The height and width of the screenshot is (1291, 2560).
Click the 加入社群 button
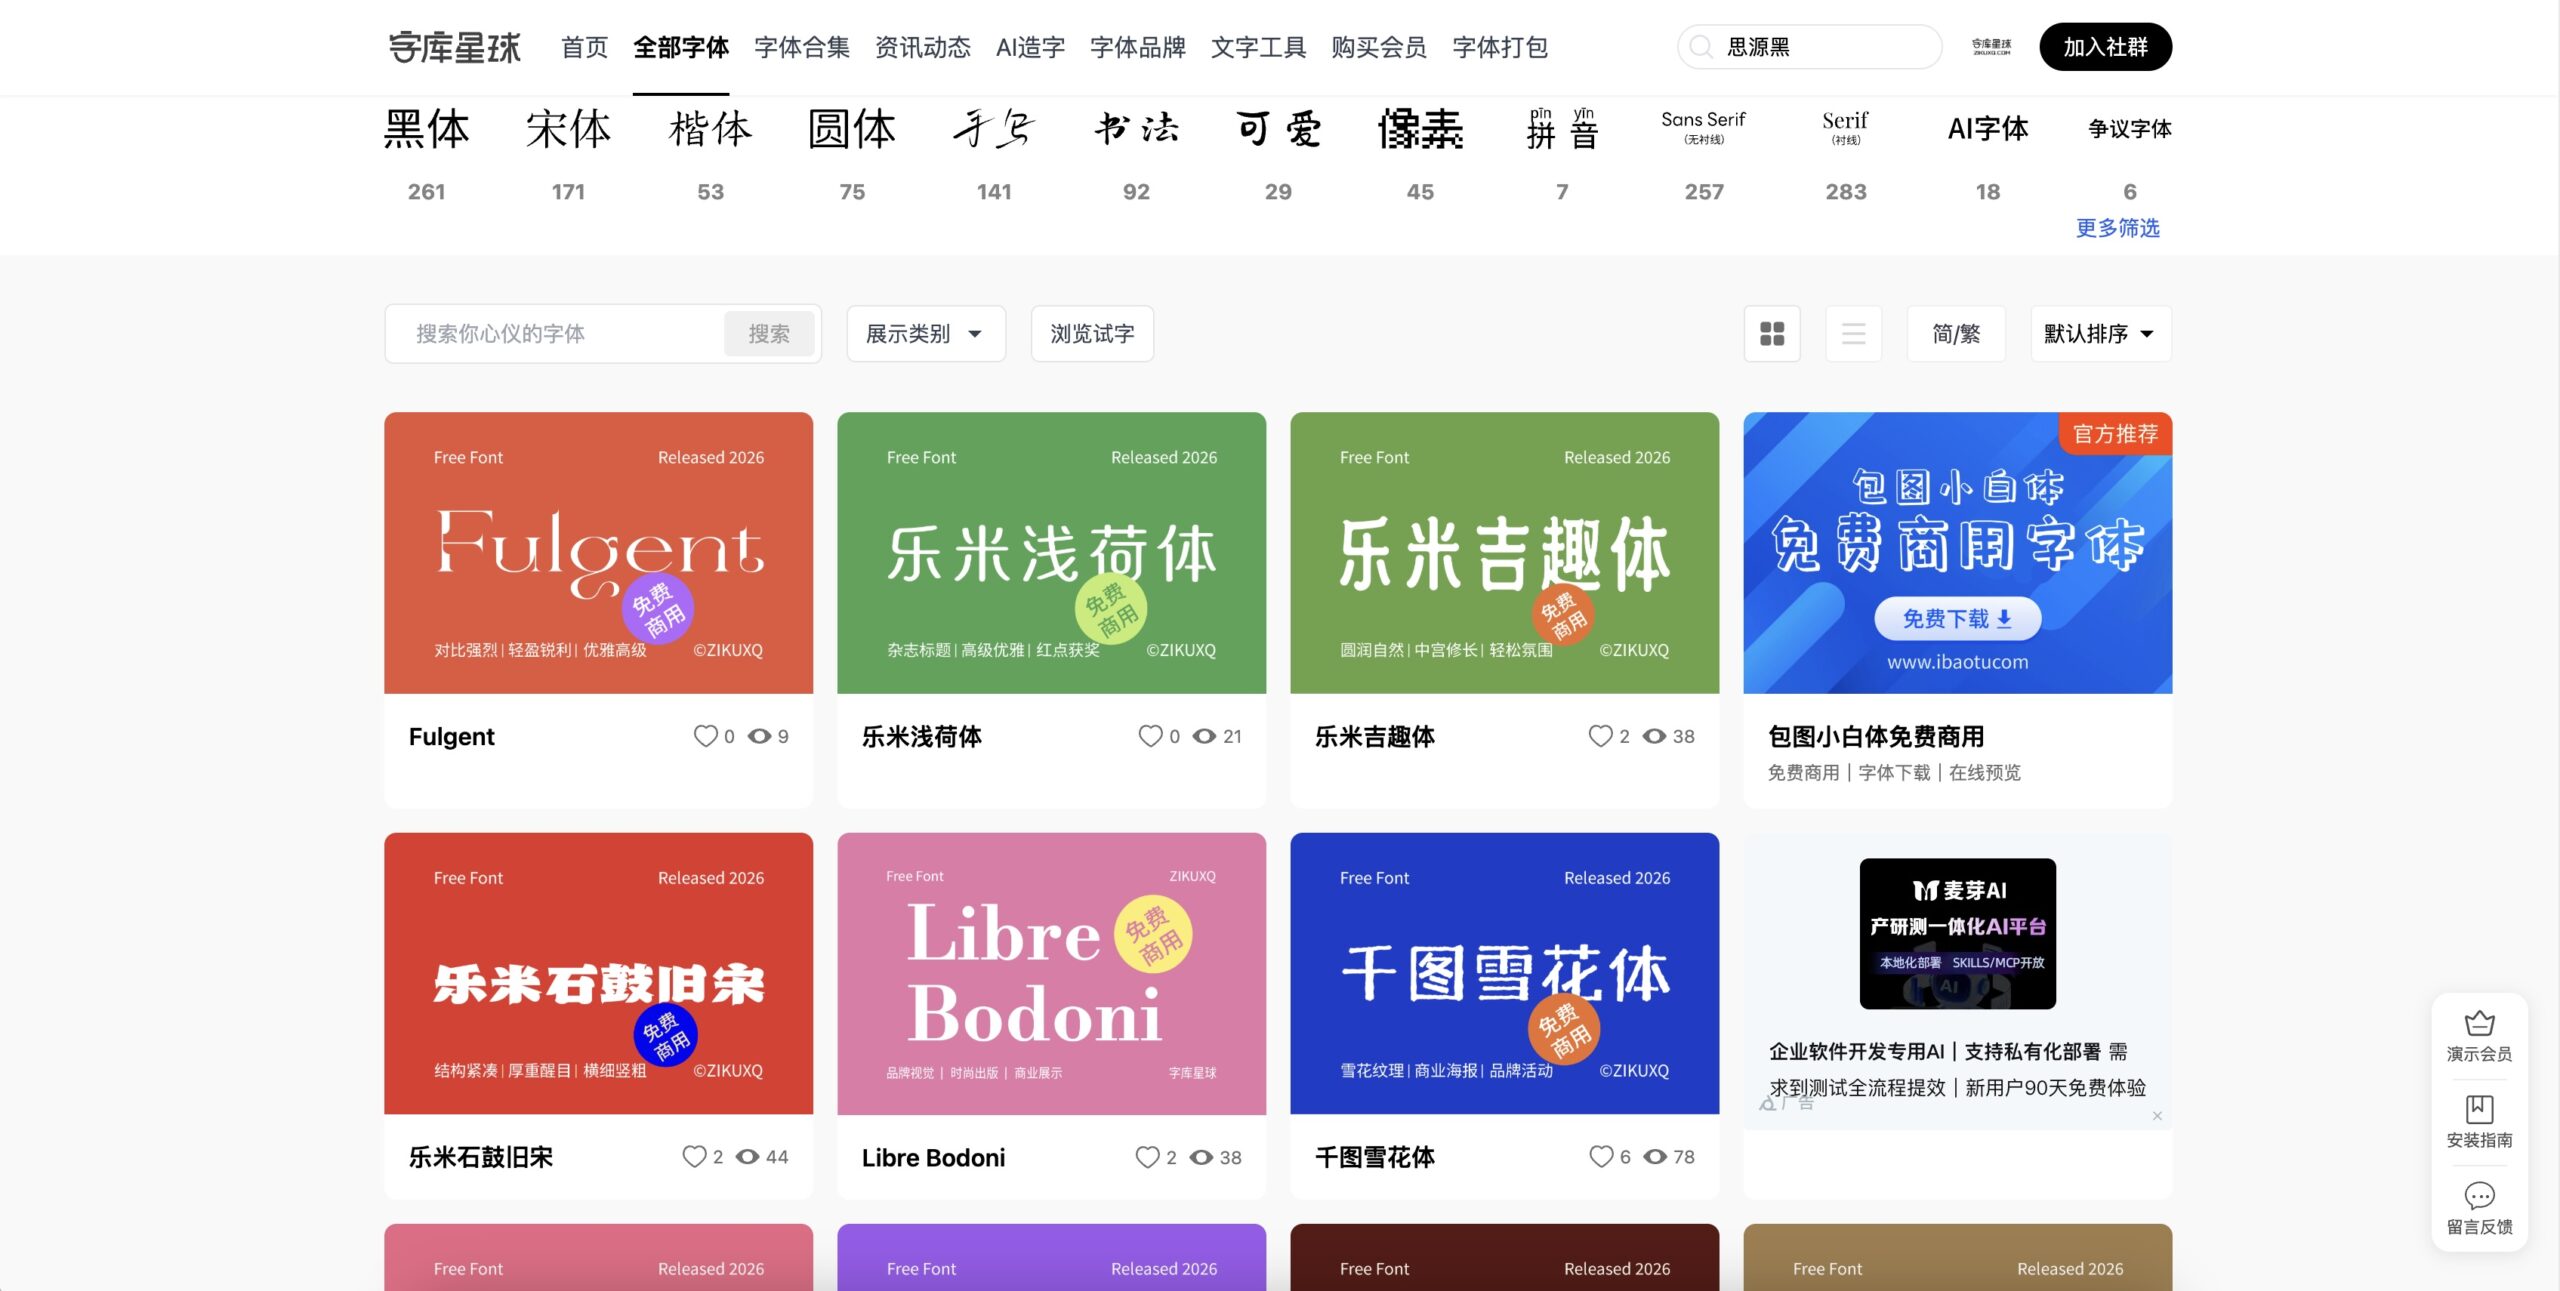tap(2106, 47)
